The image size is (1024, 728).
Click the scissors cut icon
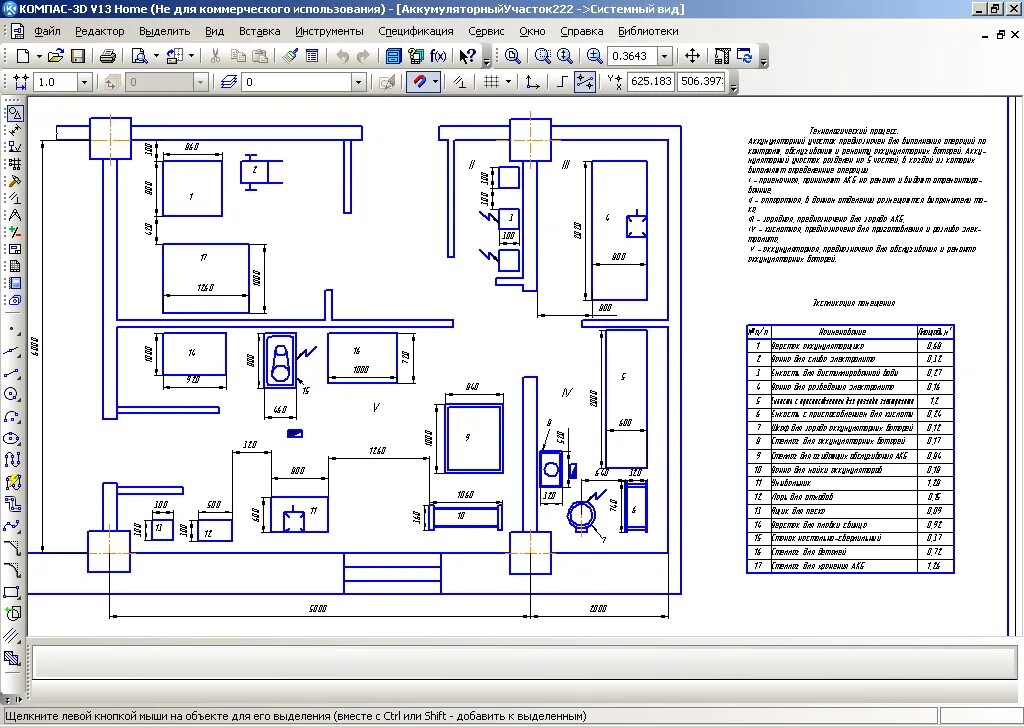point(215,56)
